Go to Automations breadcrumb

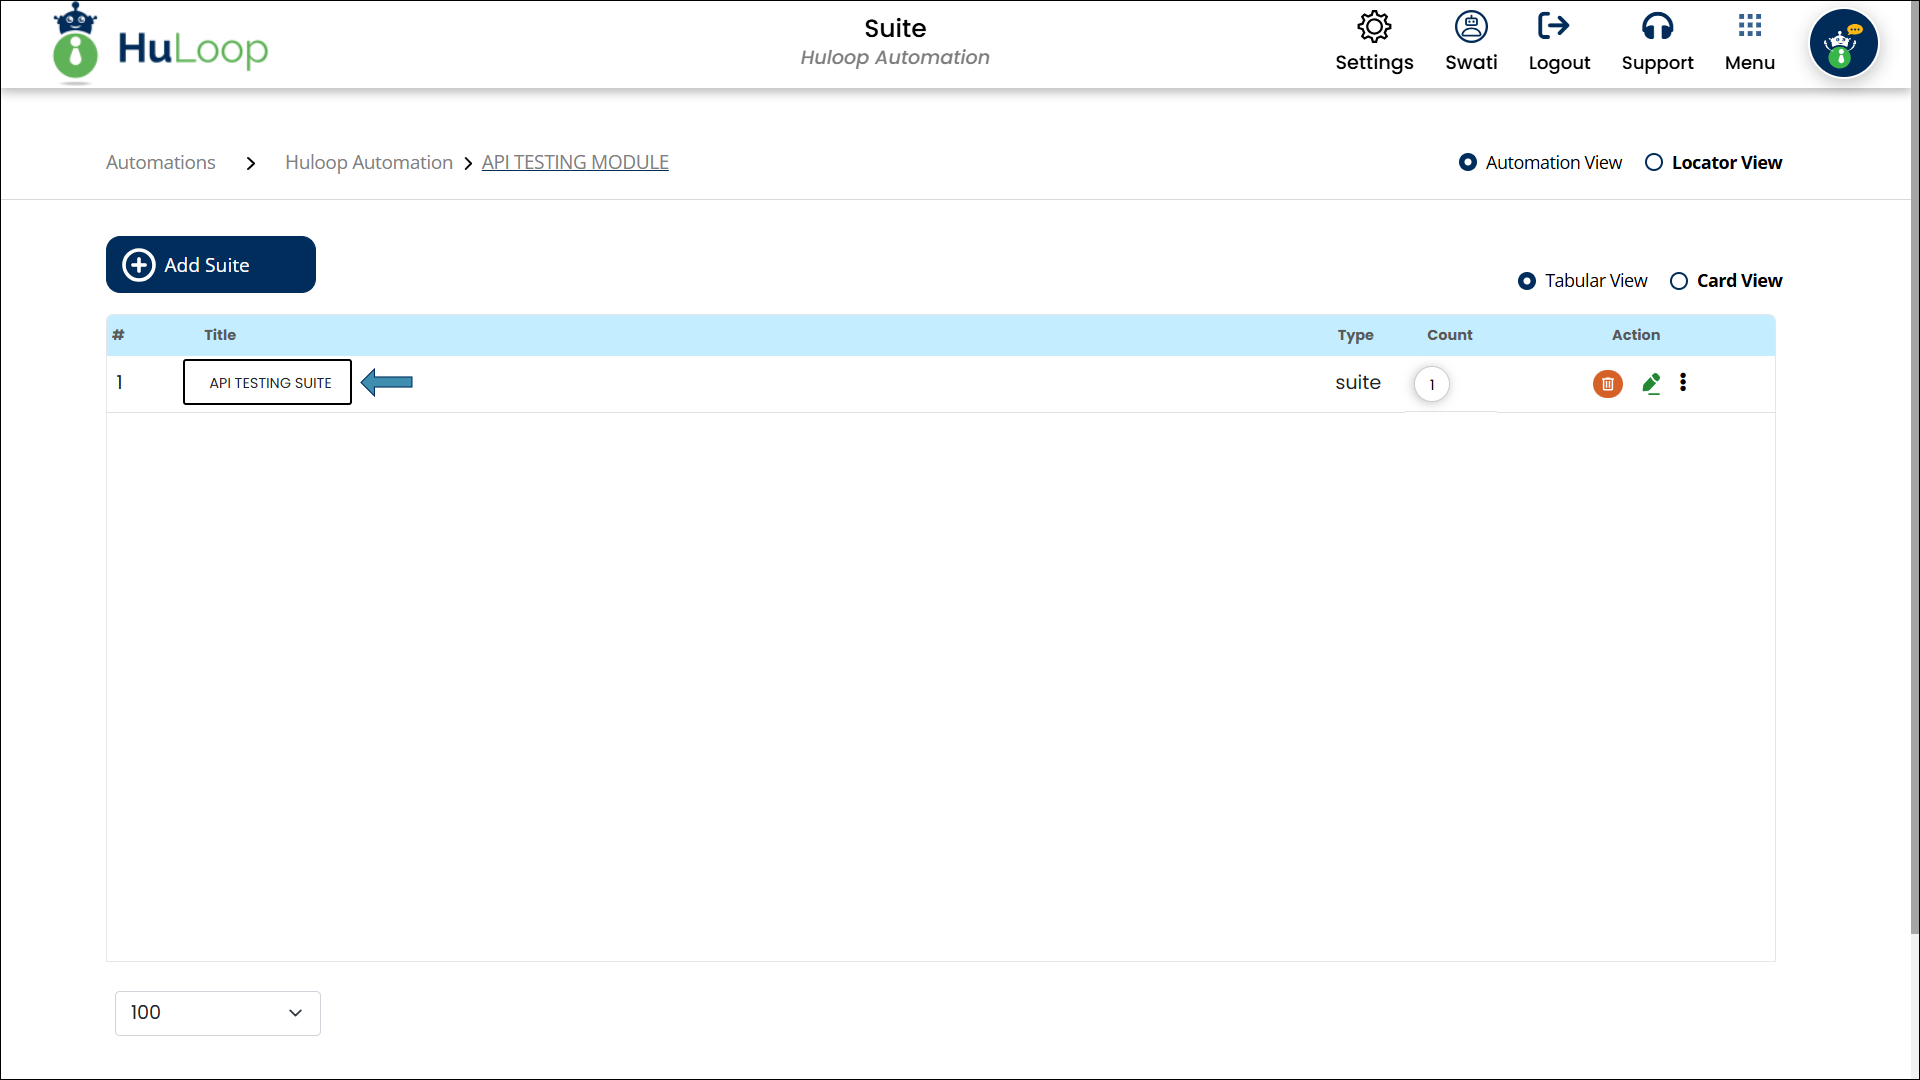pyautogui.click(x=161, y=162)
